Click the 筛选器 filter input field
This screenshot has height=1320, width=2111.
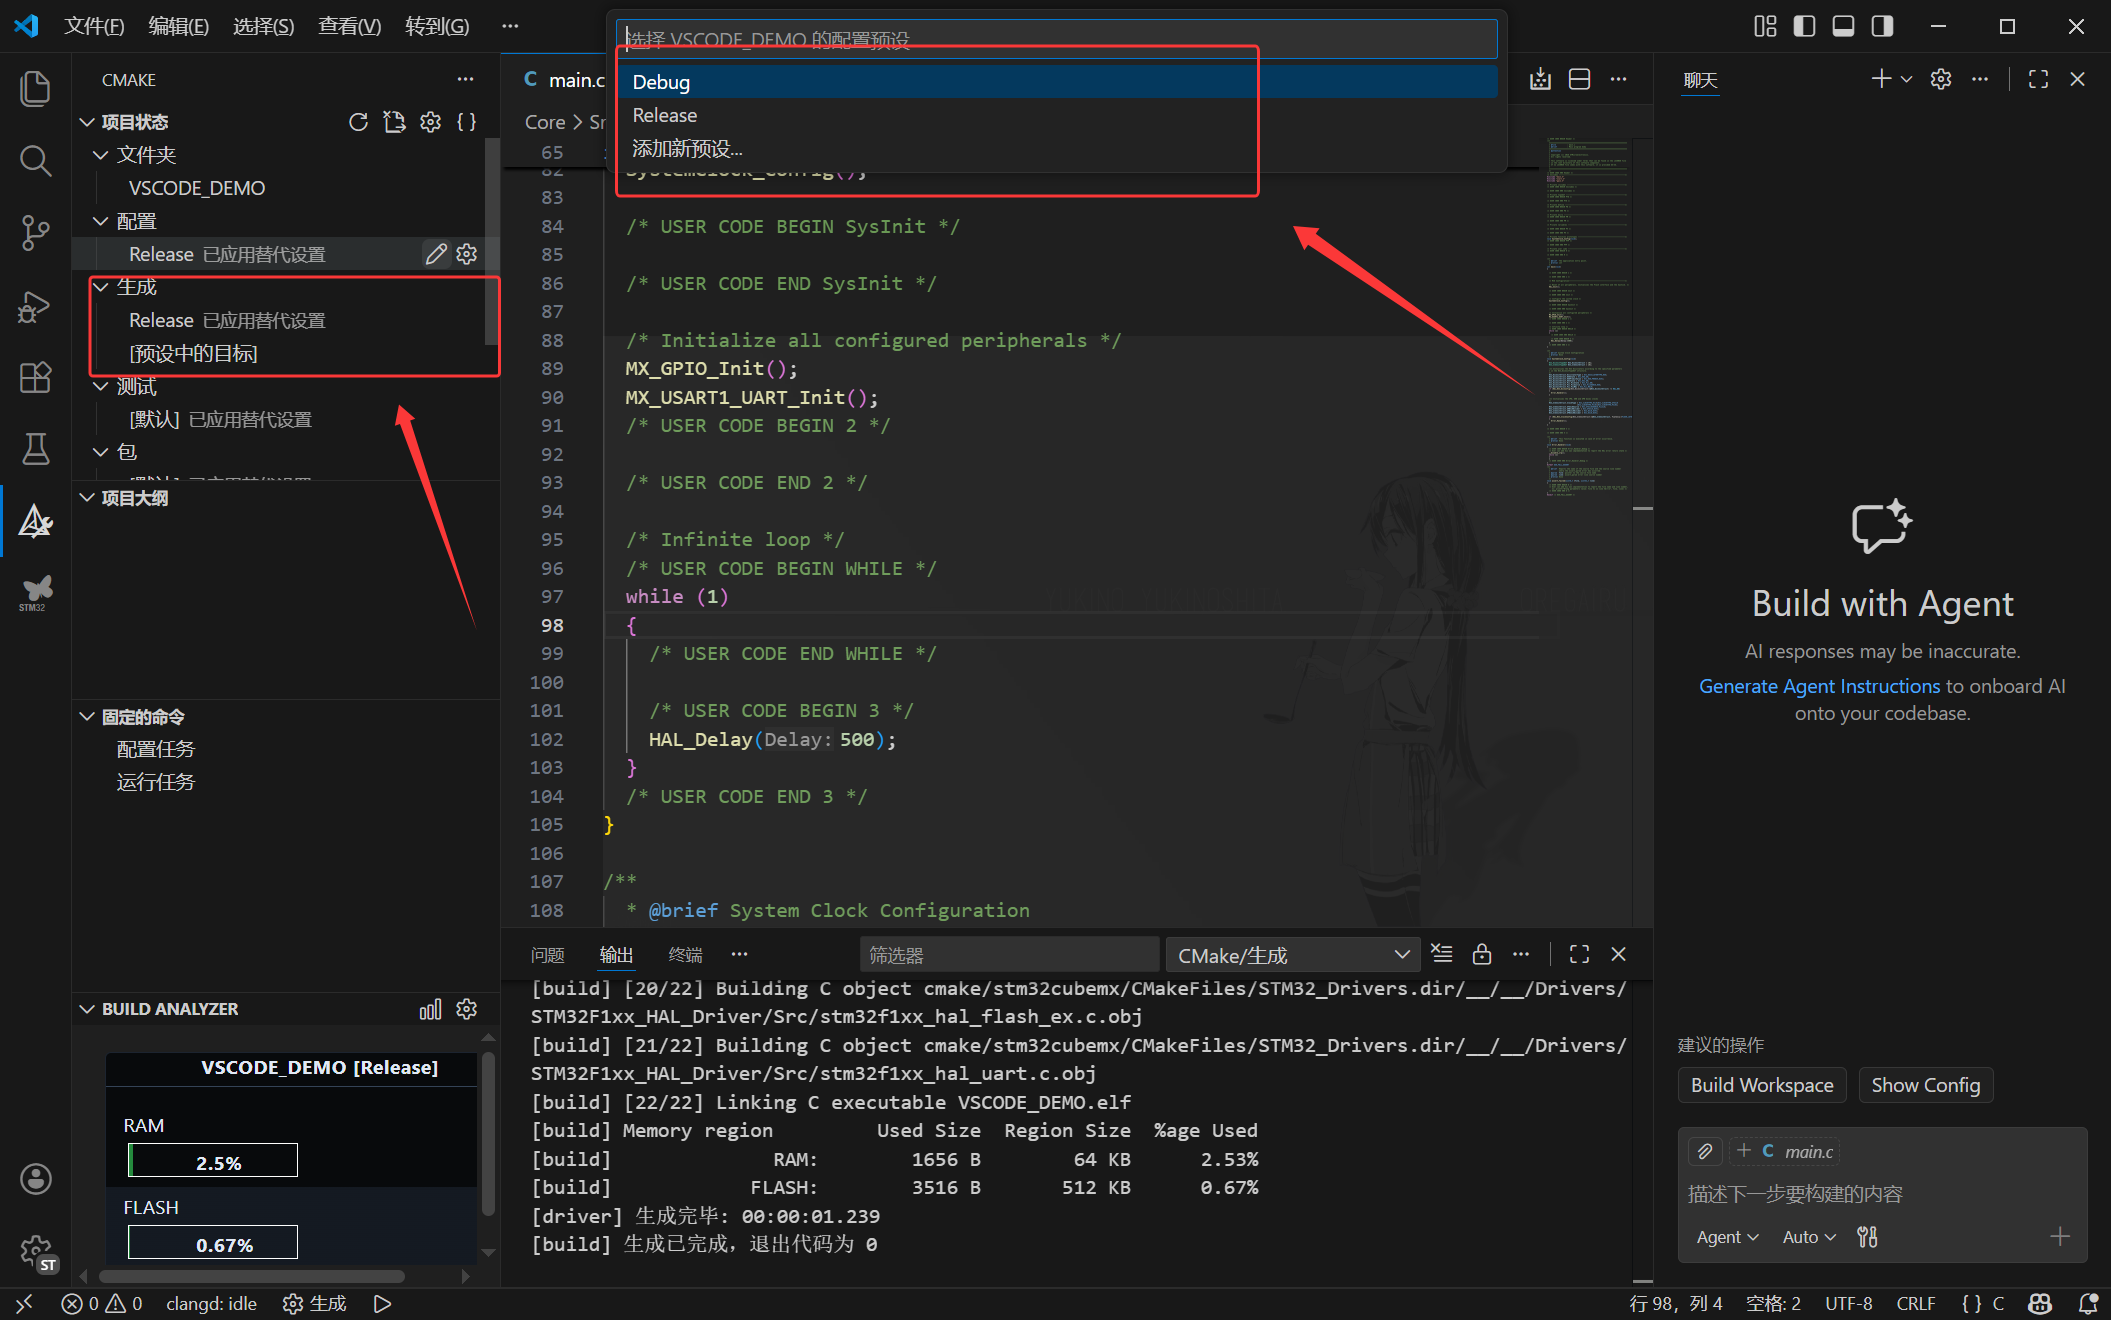pos(1008,955)
